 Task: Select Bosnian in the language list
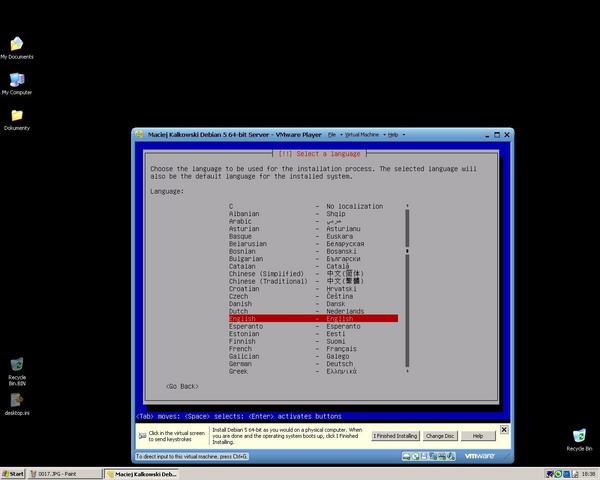pos(313,251)
